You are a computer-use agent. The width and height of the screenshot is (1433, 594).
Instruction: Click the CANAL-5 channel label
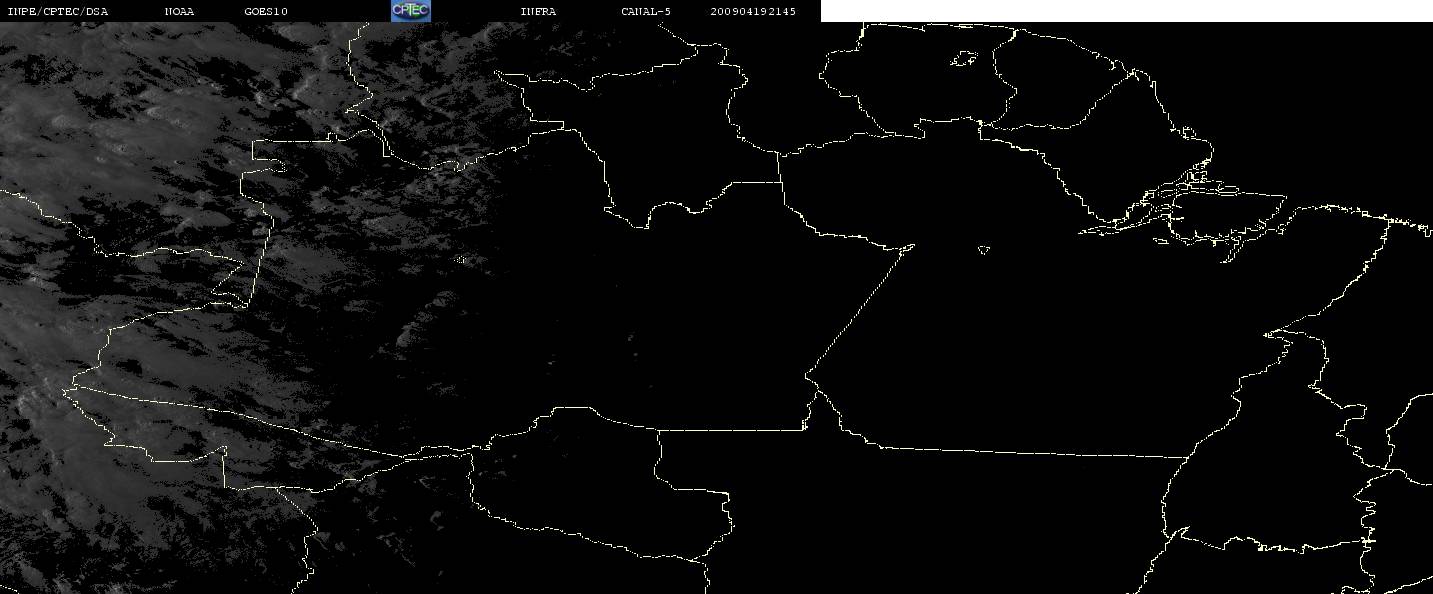pos(646,11)
